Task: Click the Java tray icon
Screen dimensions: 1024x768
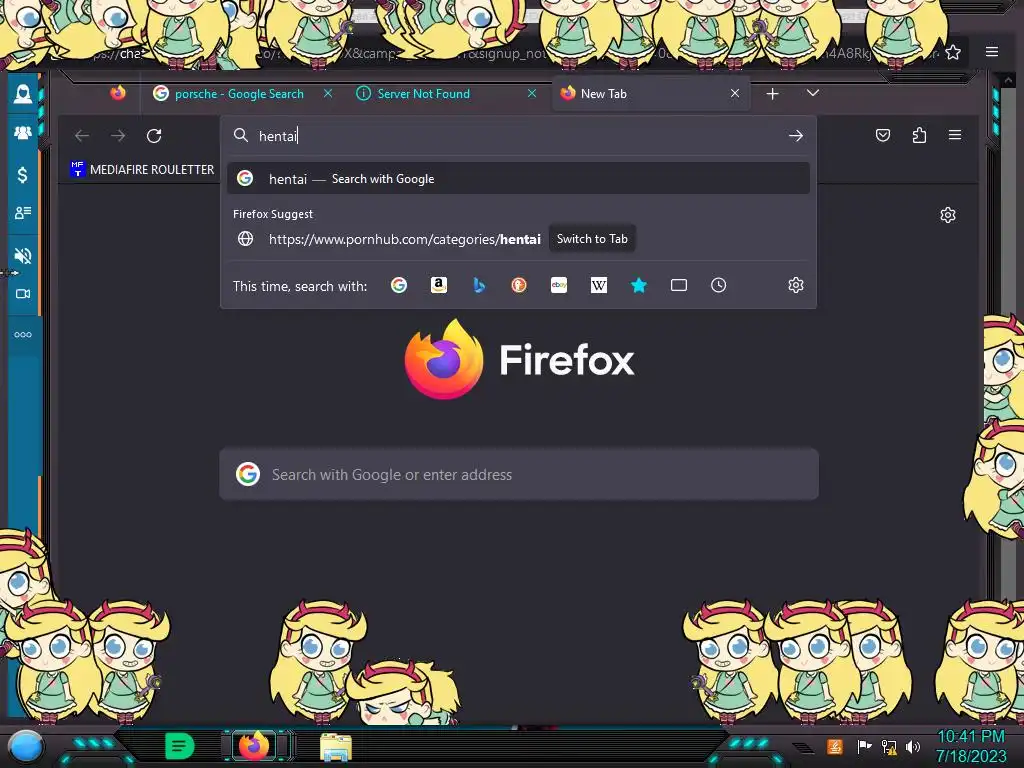Action: (835, 746)
